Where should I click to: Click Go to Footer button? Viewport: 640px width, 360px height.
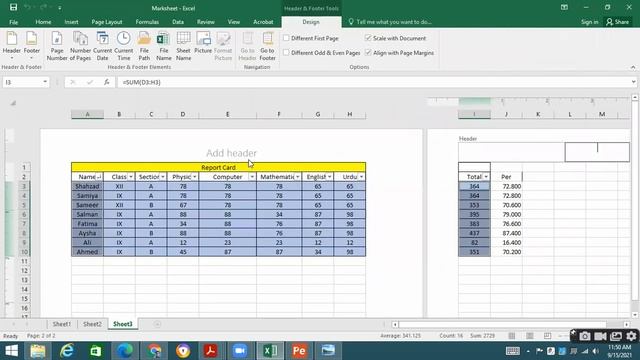tap(267, 46)
